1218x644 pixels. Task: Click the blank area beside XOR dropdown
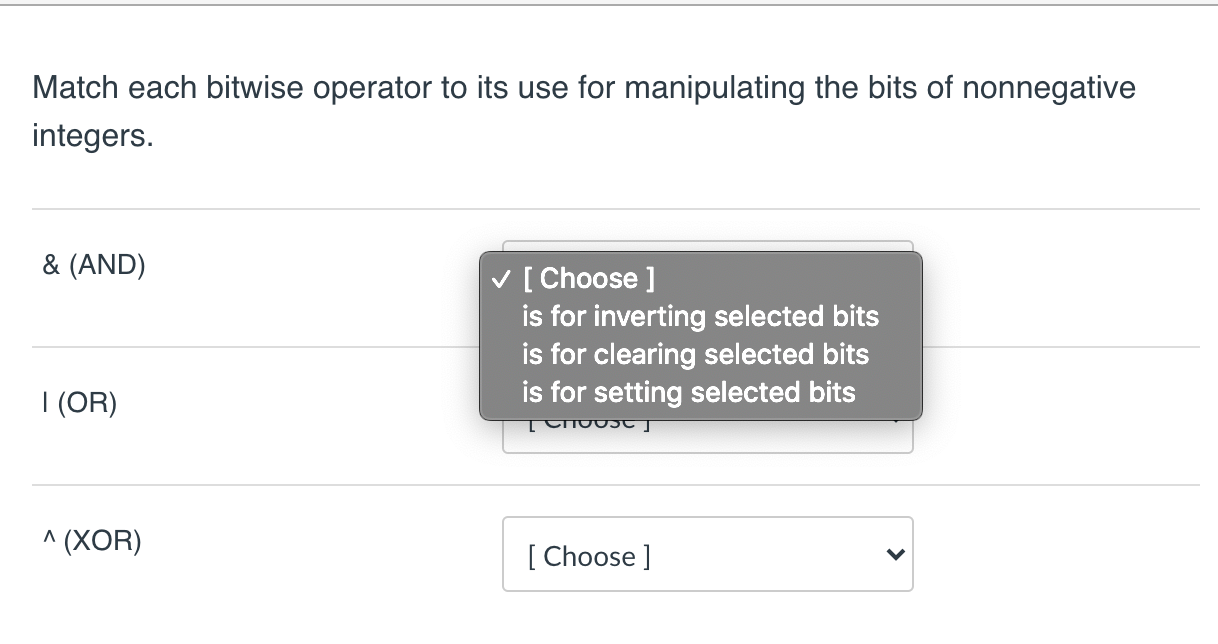coord(1050,554)
